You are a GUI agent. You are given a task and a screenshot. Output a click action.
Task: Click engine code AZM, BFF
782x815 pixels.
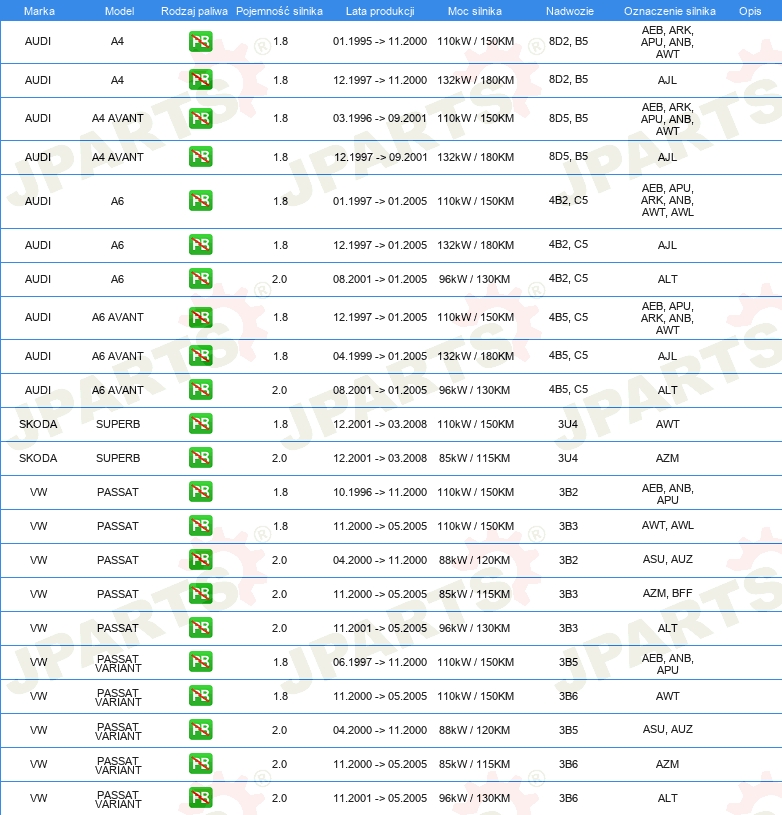click(x=668, y=593)
